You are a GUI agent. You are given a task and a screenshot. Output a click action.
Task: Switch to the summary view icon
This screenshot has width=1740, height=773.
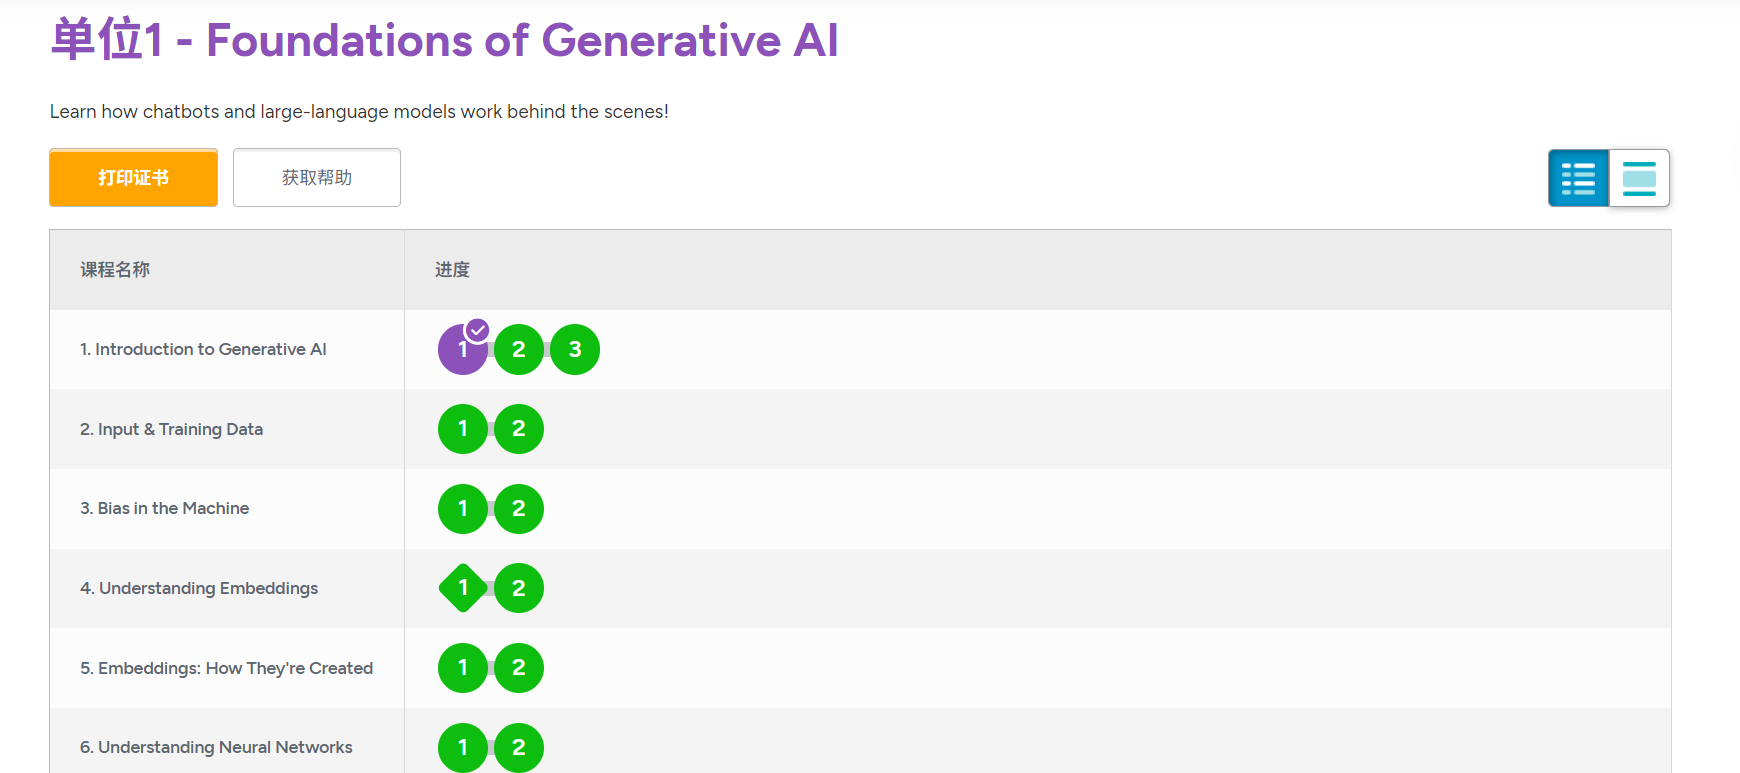point(1639,178)
